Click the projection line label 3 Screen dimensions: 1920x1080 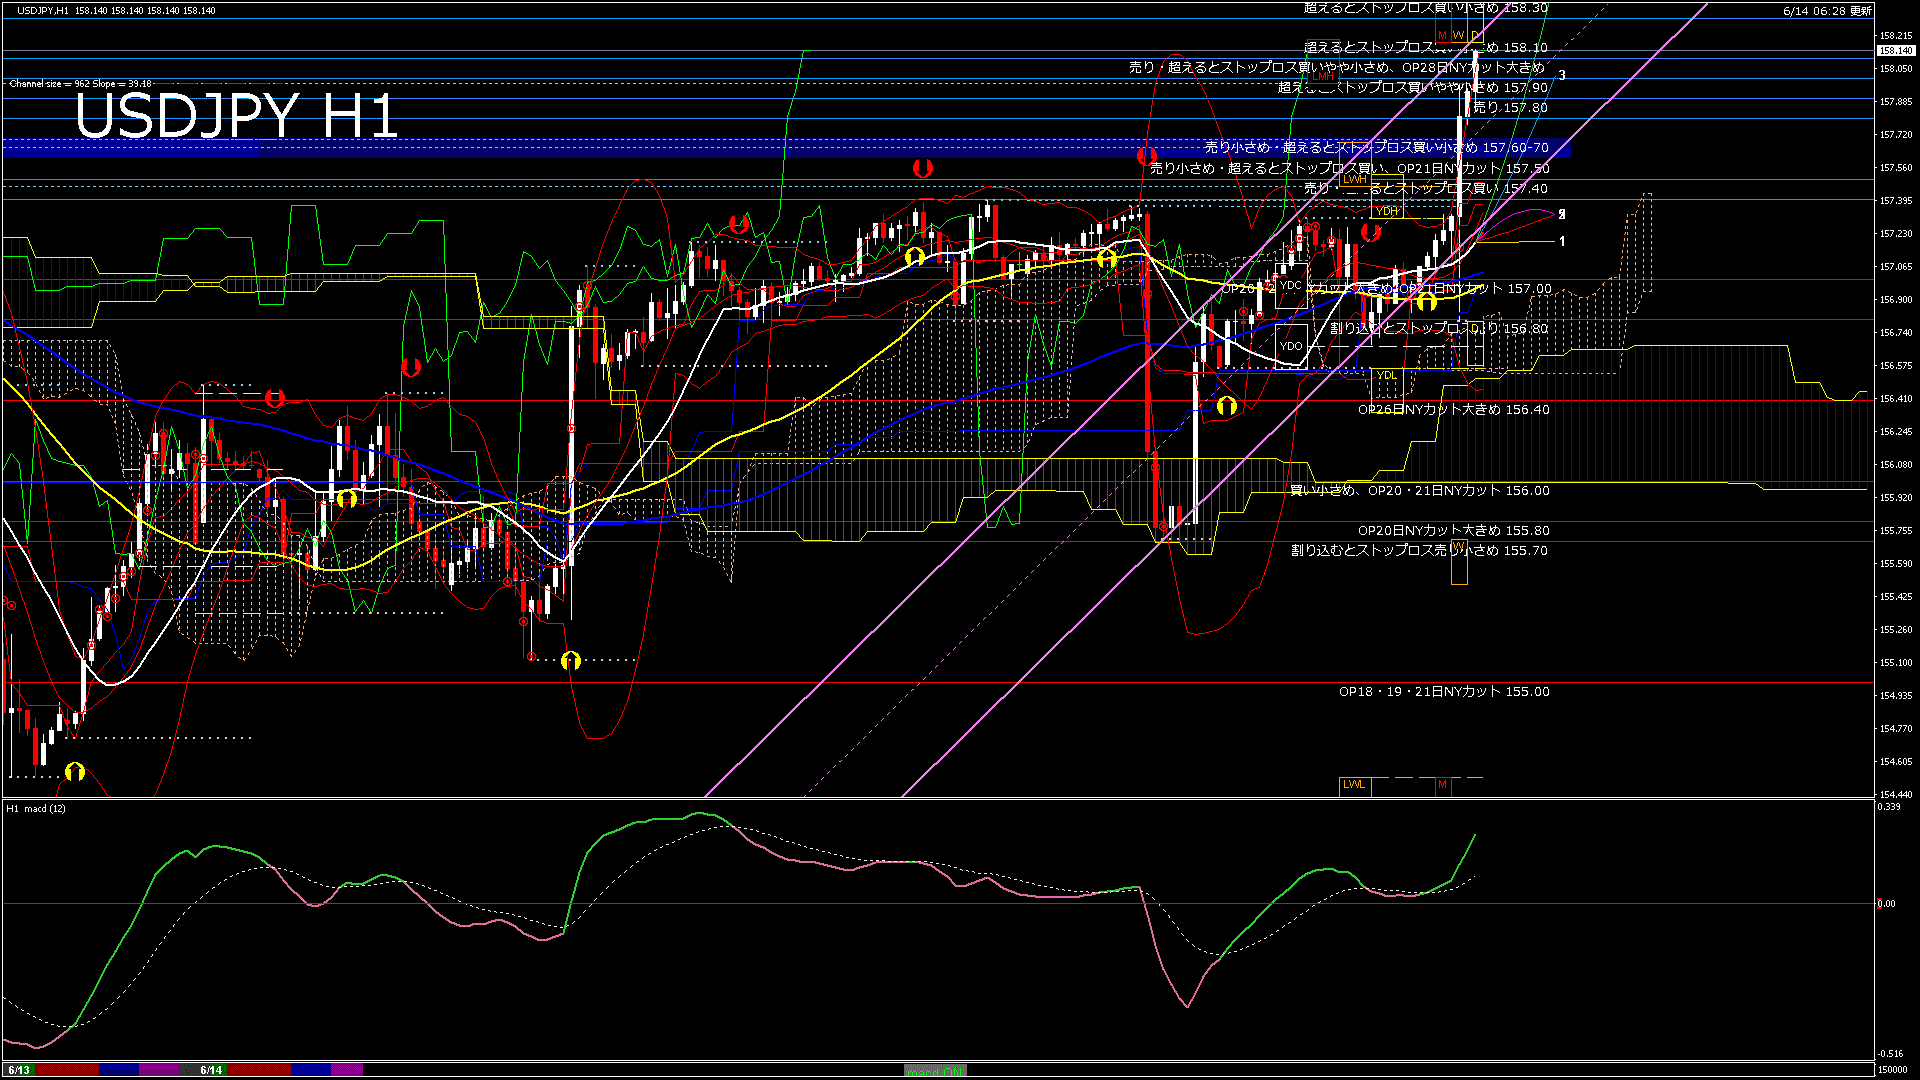point(1562,76)
